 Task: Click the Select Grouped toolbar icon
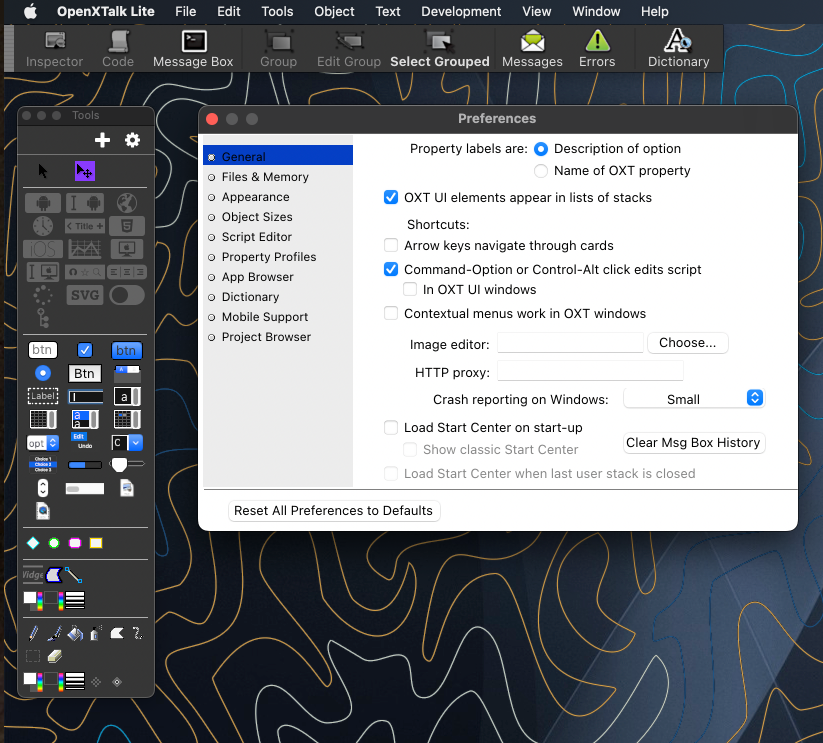pos(439,49)
